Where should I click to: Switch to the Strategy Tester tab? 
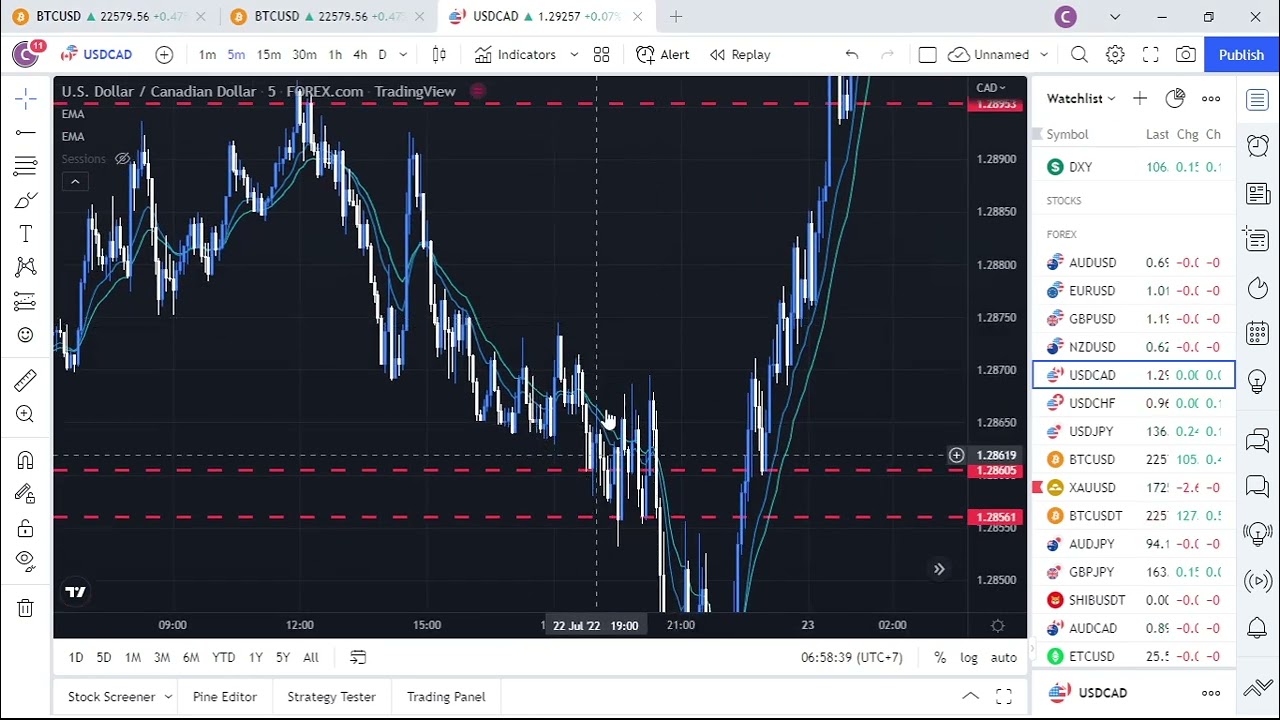click(x=331, y=697)
